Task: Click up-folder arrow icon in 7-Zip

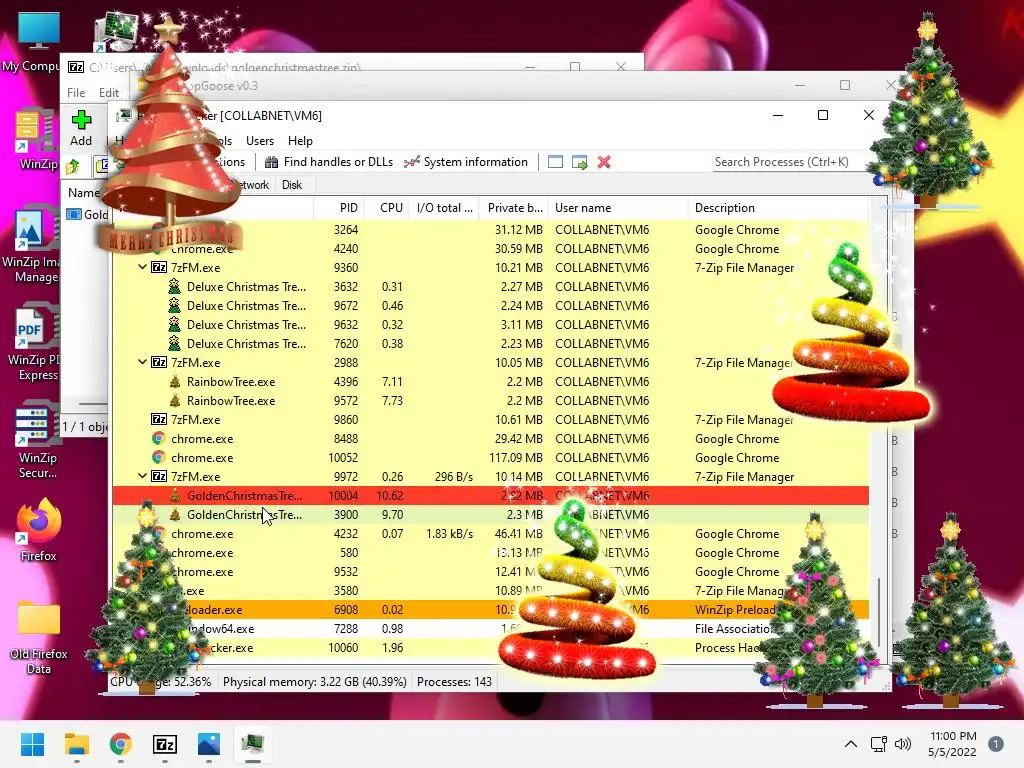Action: (x=73, y=167)
